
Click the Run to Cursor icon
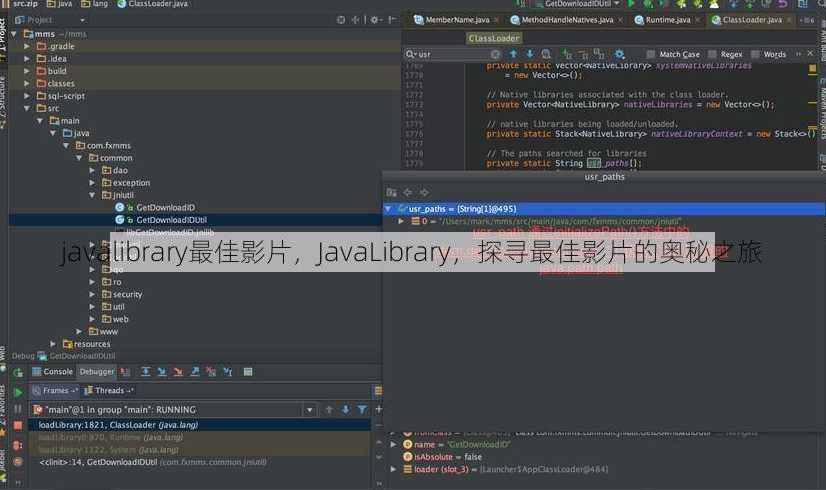(x=228, y=372)
